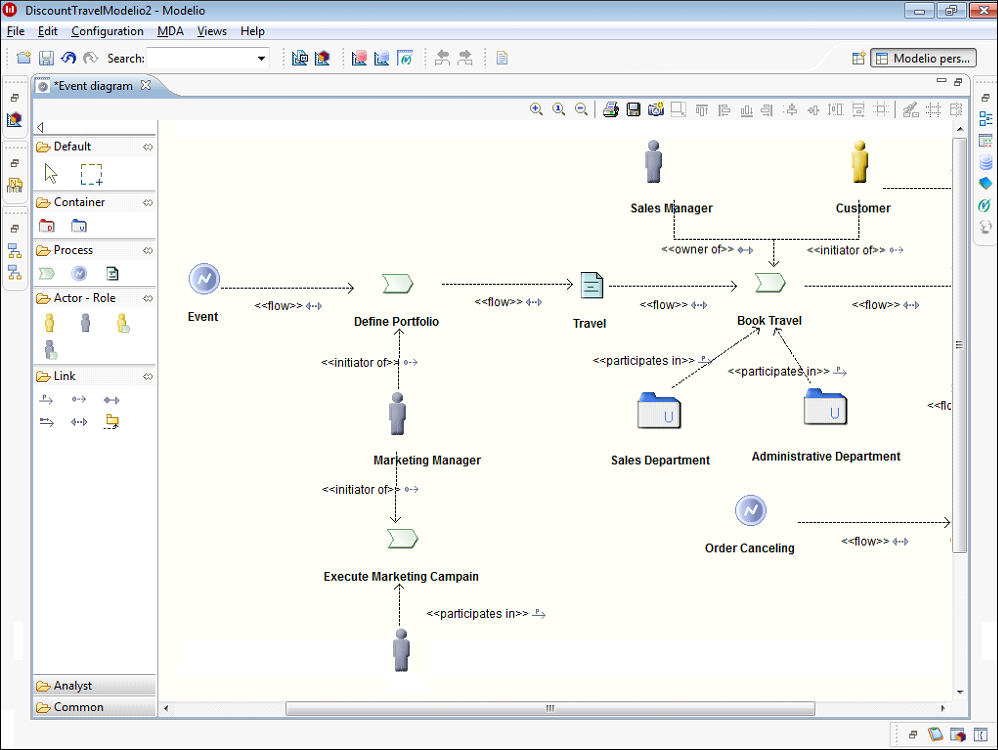Pick the event circle tool in Process palette
The height and width of the screenshot is (750, 998).
pyautogui.click(x=79, y=273)
